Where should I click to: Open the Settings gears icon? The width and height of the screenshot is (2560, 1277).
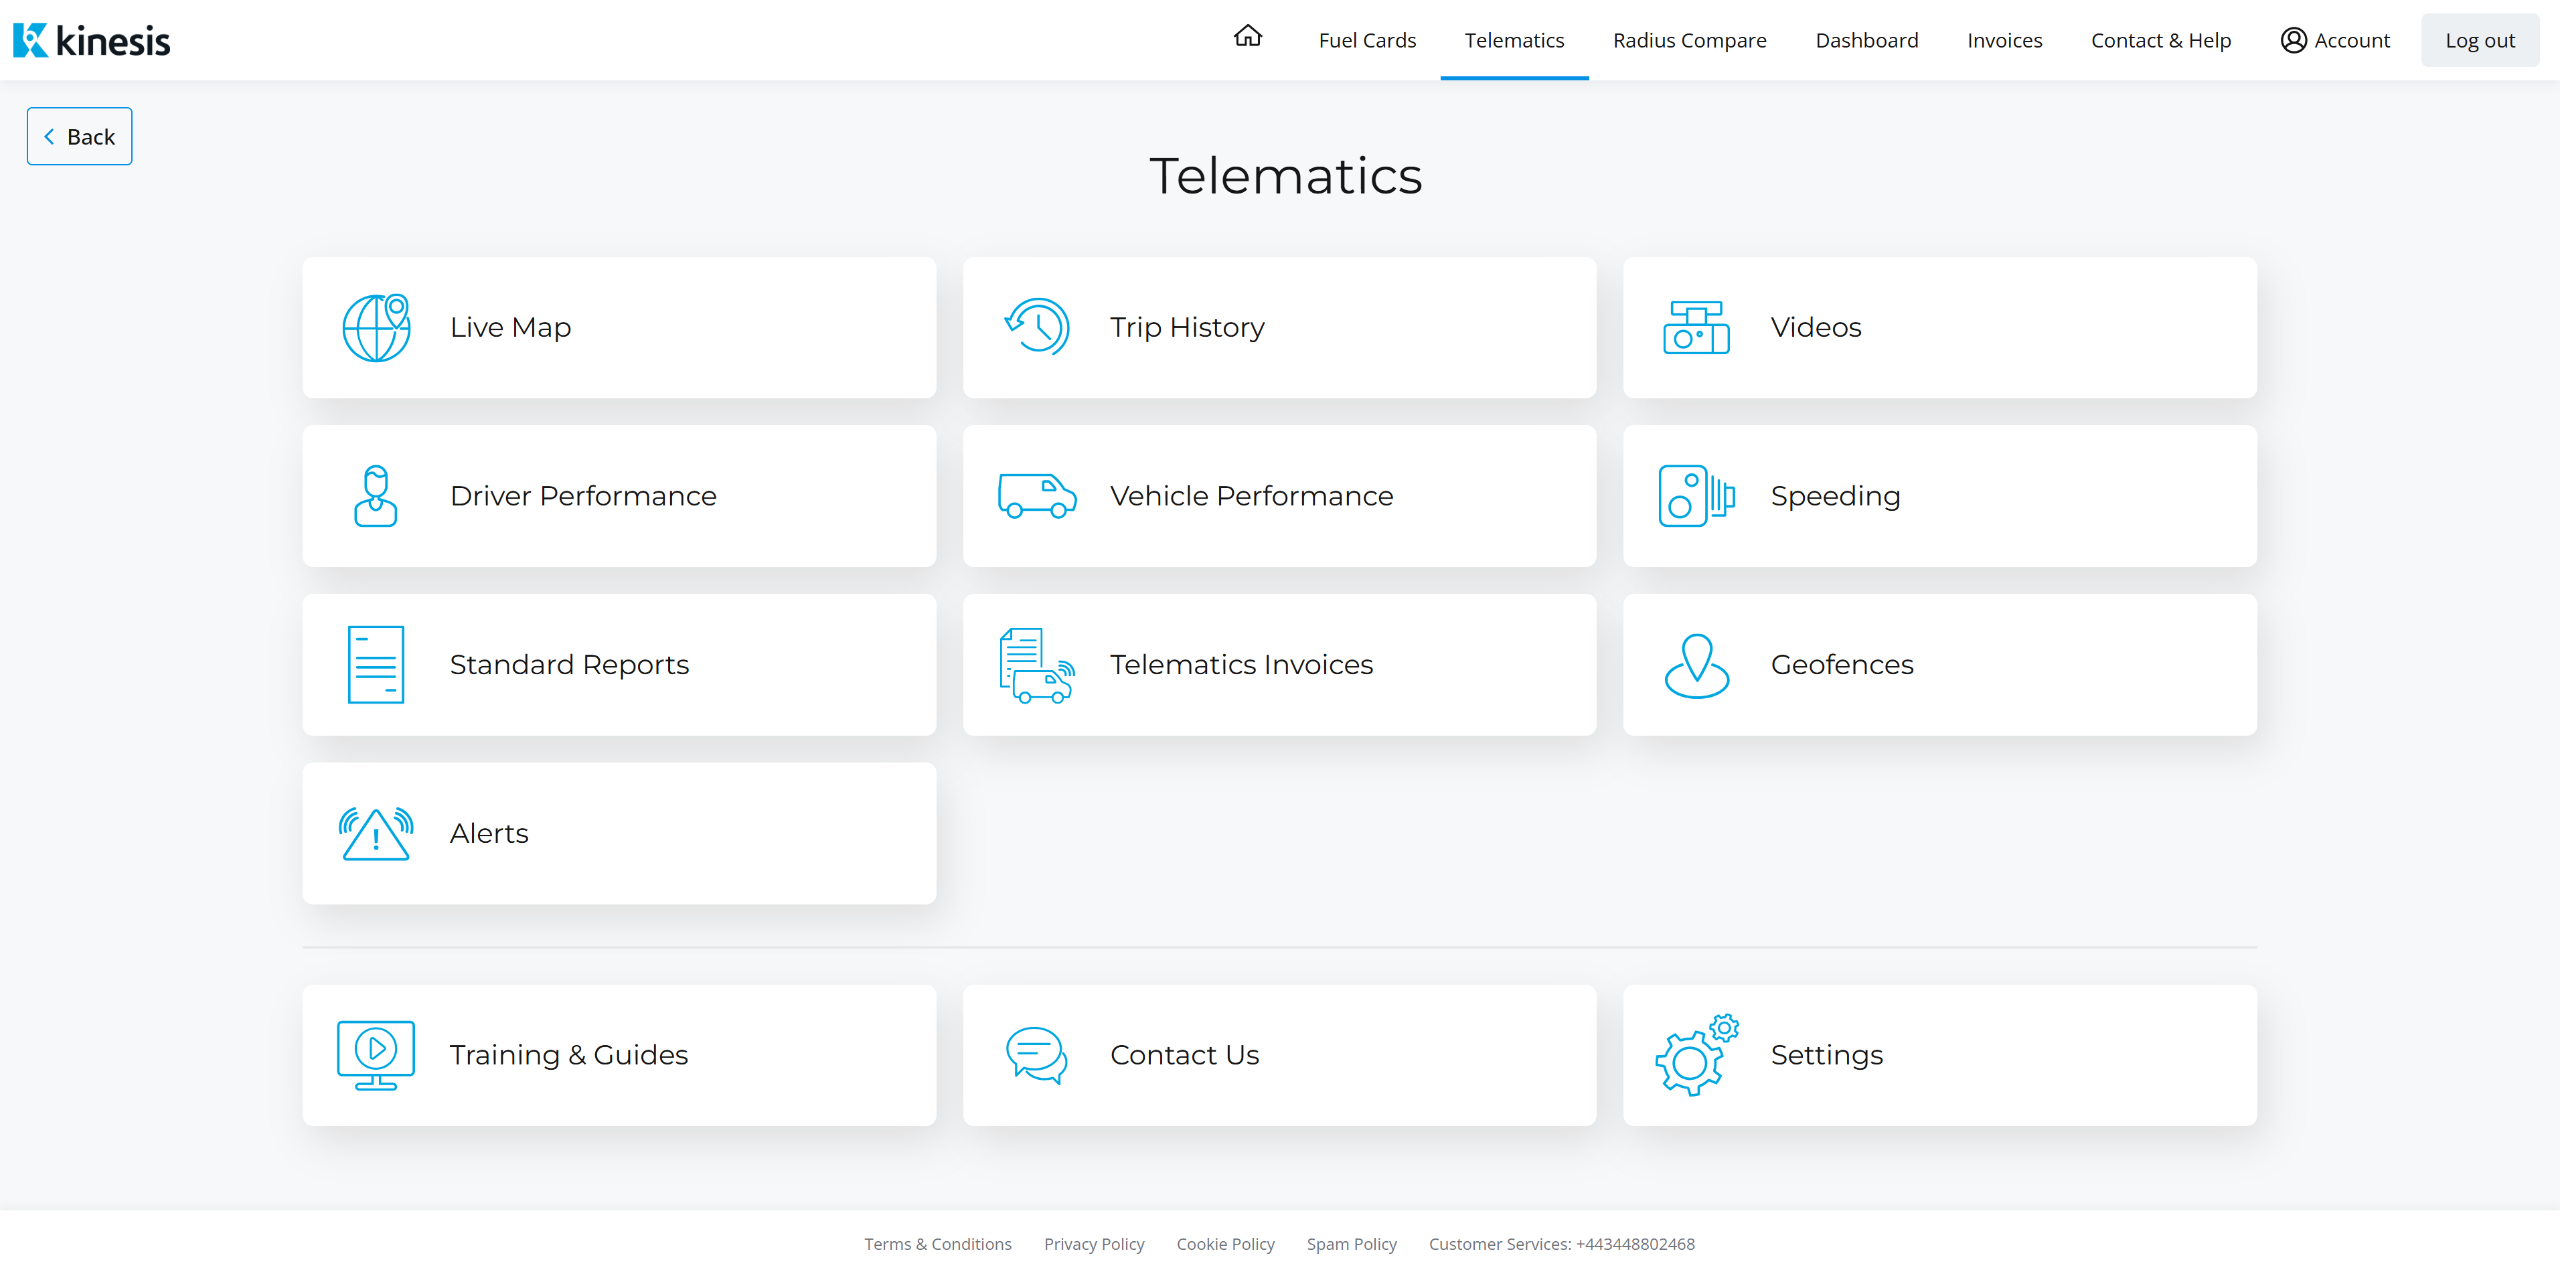tap(1696, 1056)
